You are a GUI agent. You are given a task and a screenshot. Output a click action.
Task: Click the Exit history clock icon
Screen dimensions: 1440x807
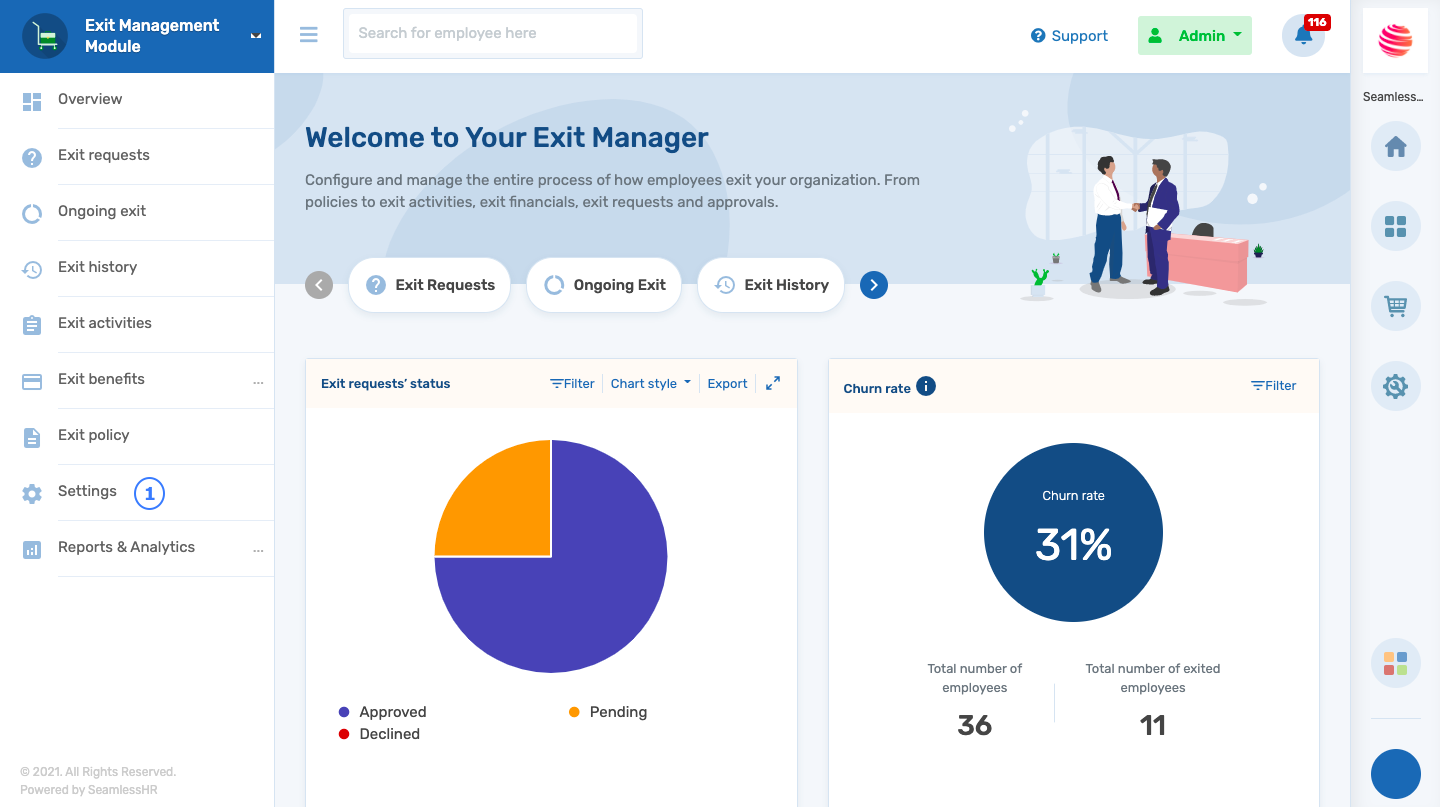point(31,268)
